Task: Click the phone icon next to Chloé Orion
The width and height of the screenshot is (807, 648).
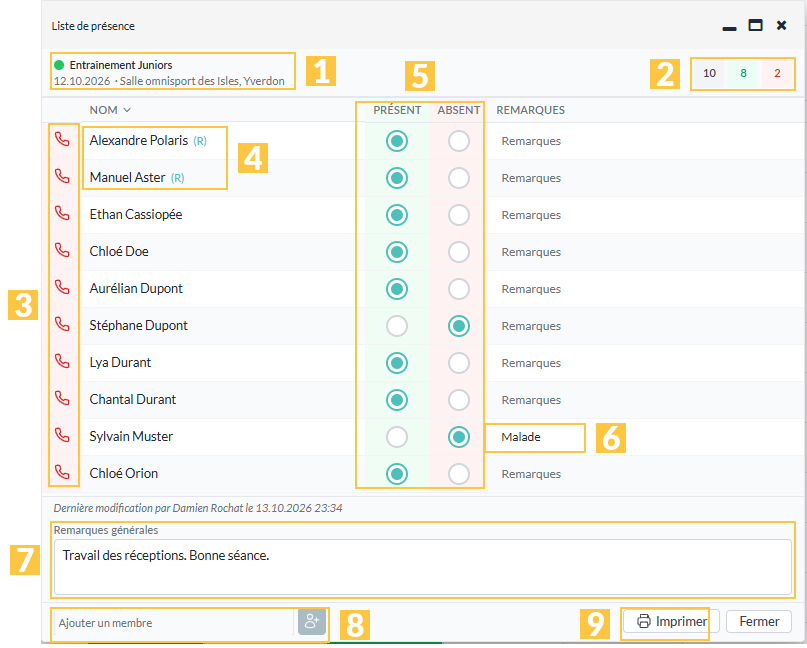Action: tap(62, 472)
